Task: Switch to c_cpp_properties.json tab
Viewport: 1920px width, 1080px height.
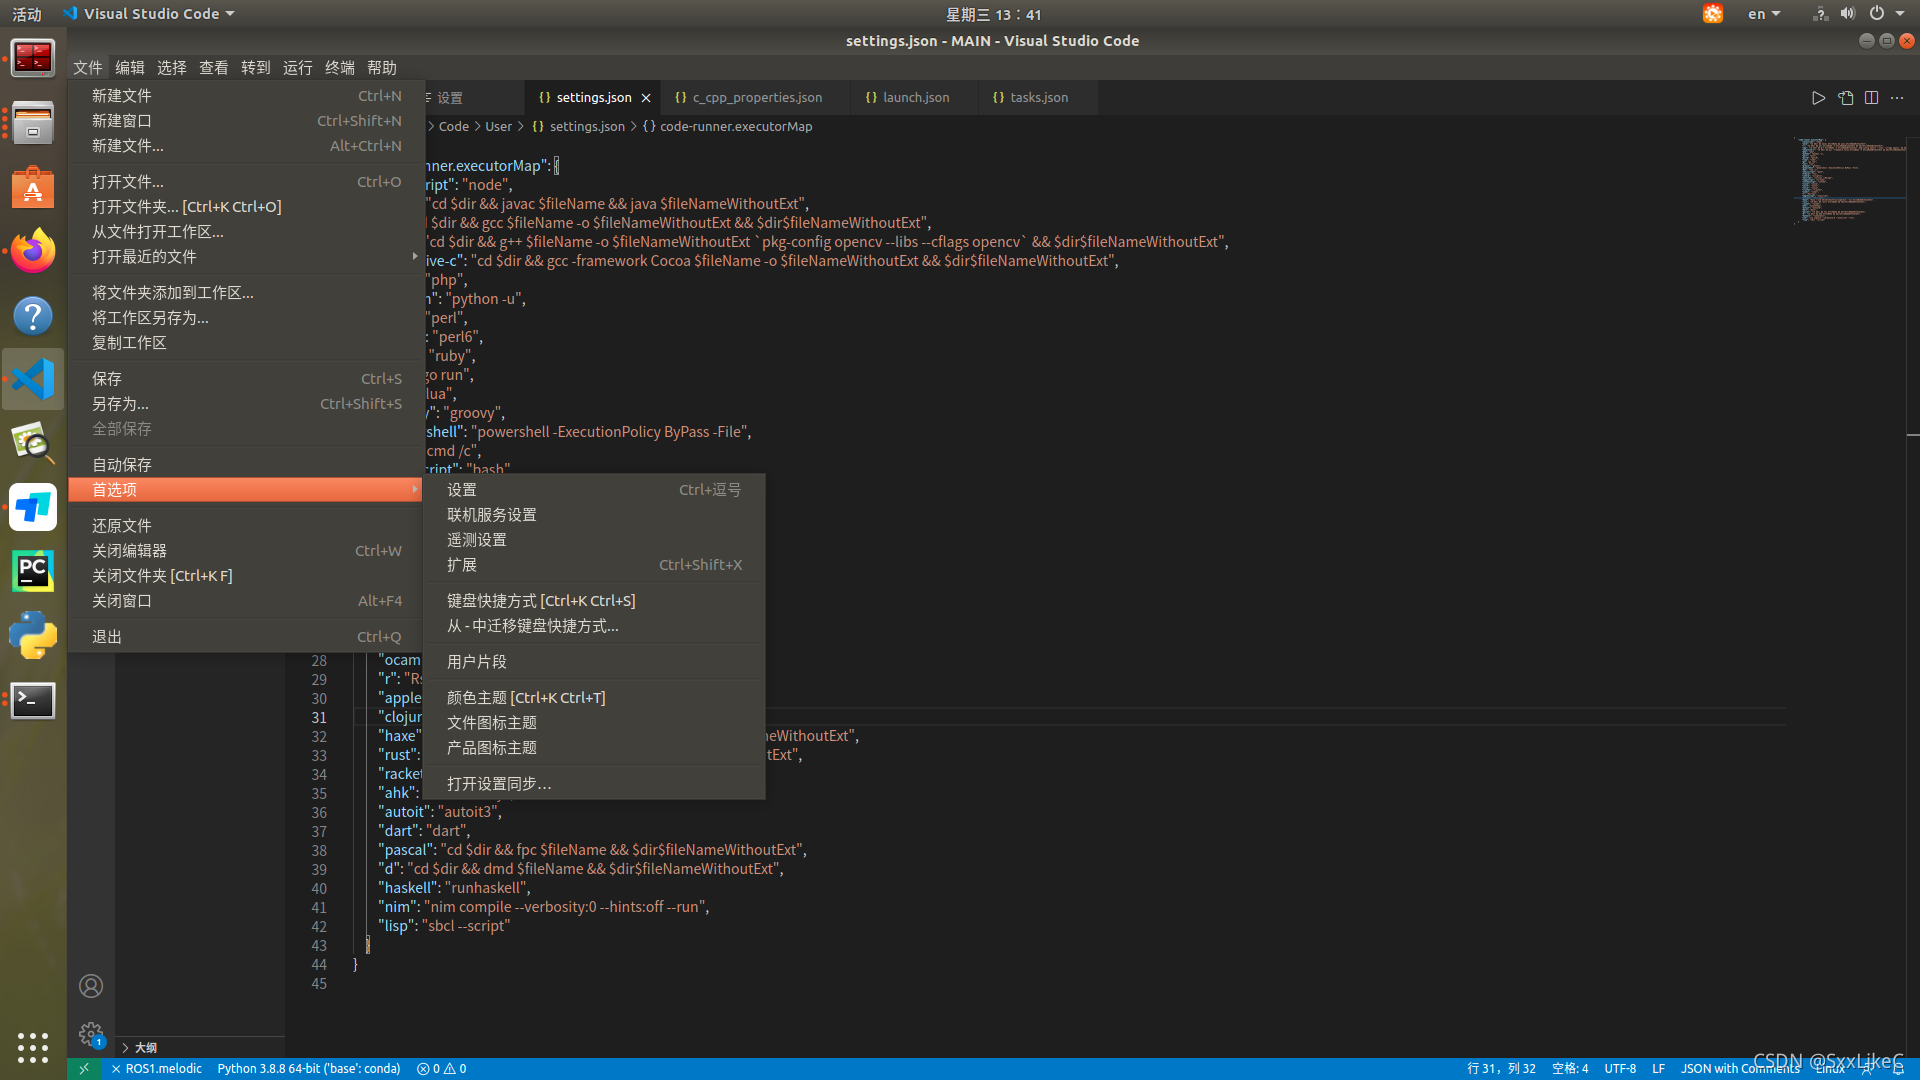Action: coord(757,98)
